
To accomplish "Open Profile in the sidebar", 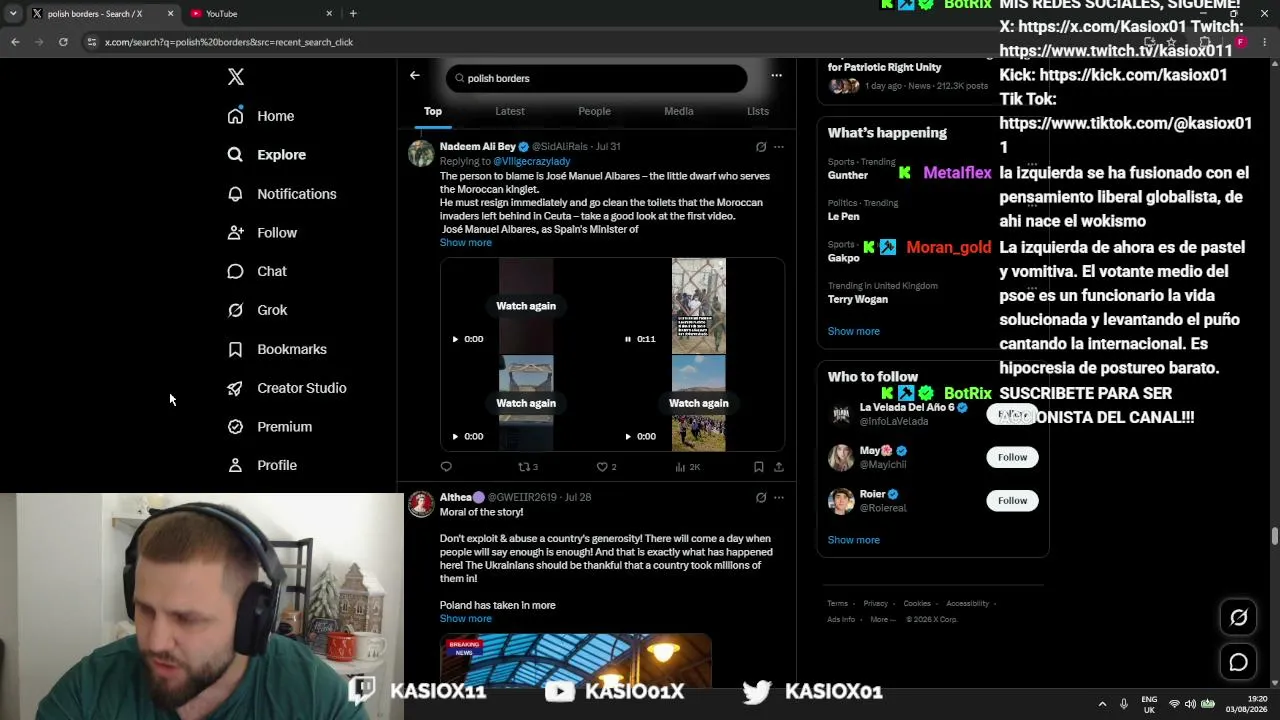I will [x=262, y=465].
